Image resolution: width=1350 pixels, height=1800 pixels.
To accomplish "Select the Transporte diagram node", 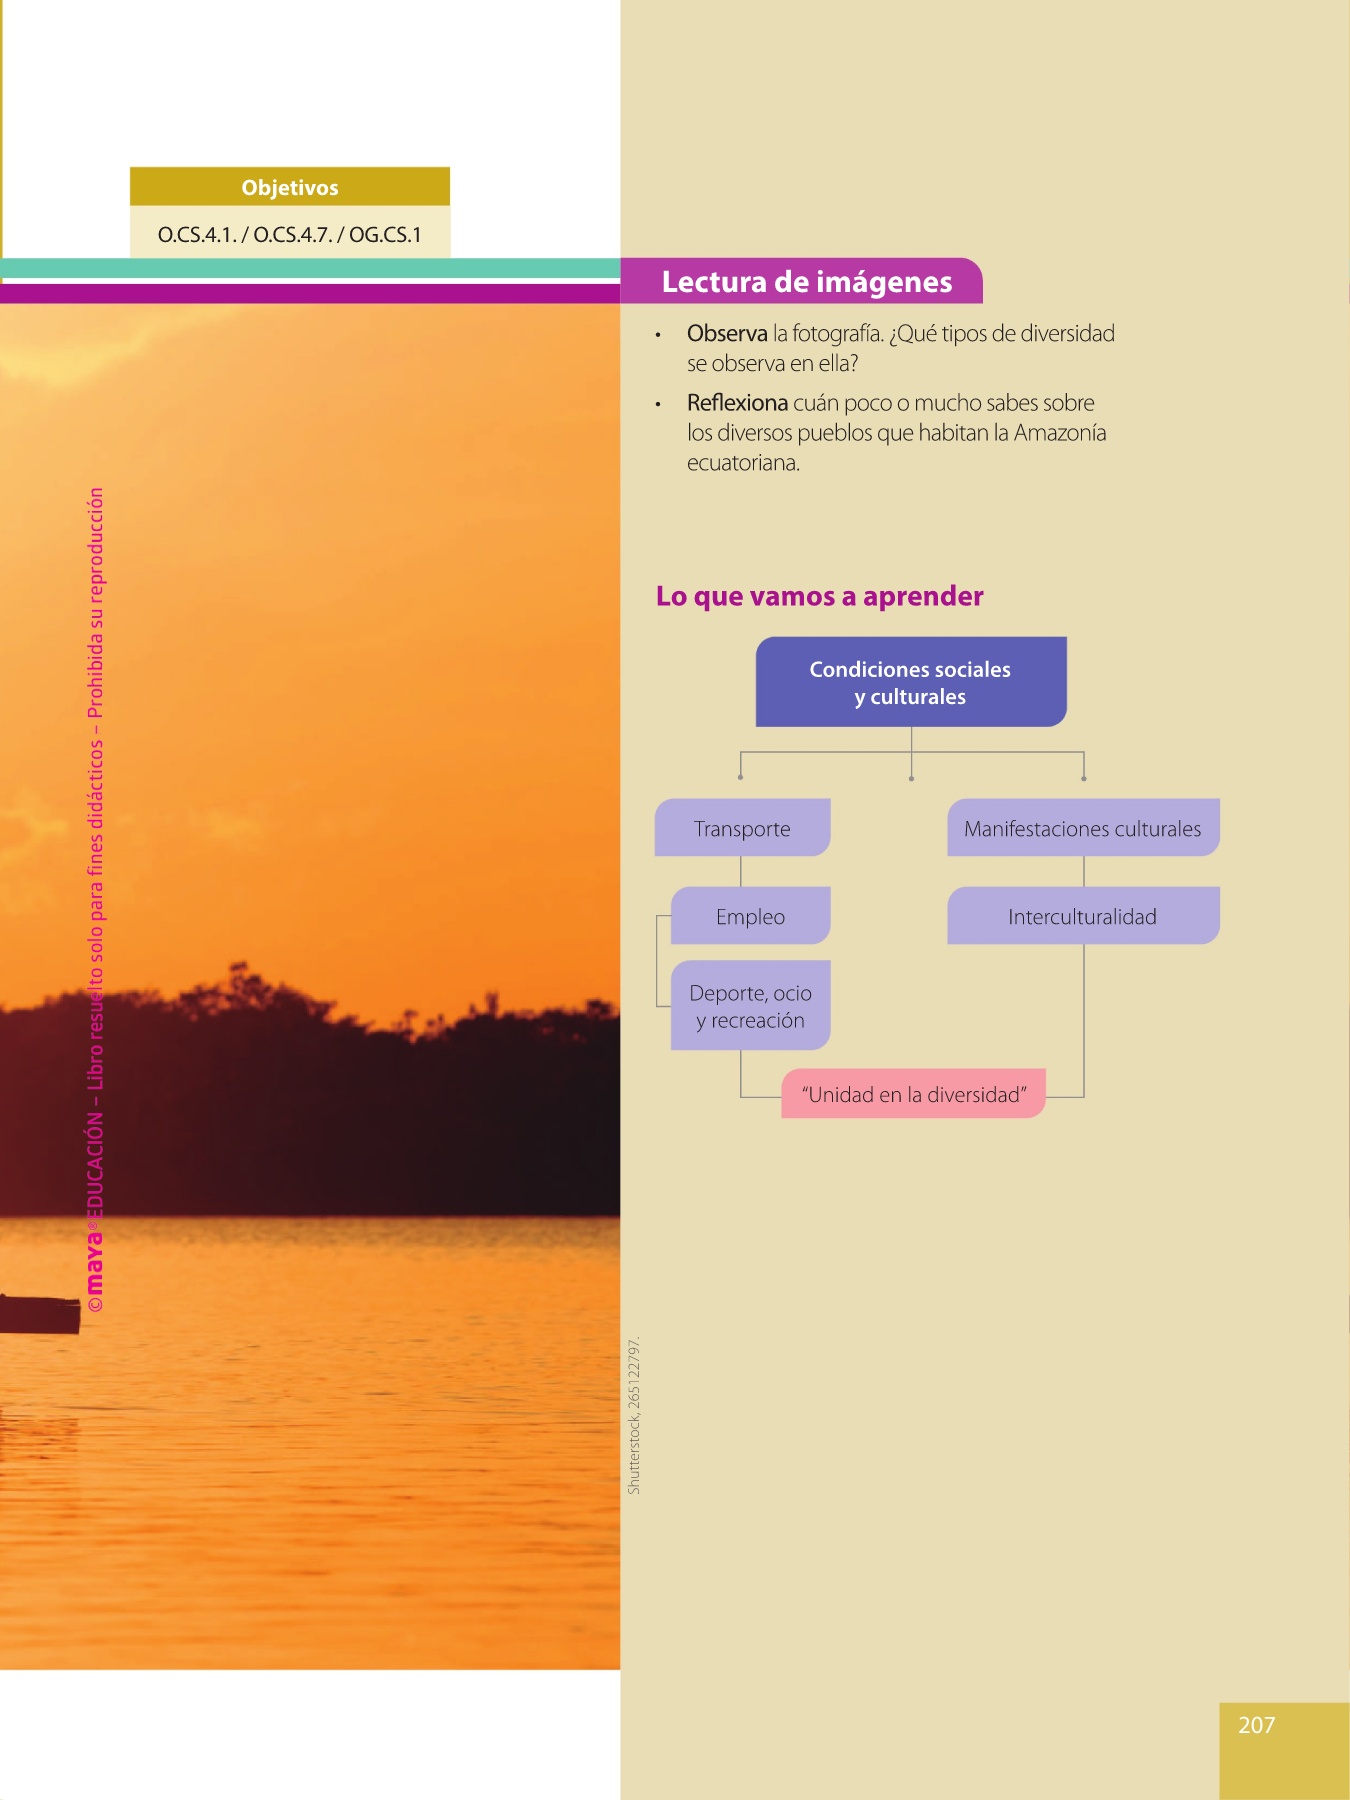I will [742, 829].
